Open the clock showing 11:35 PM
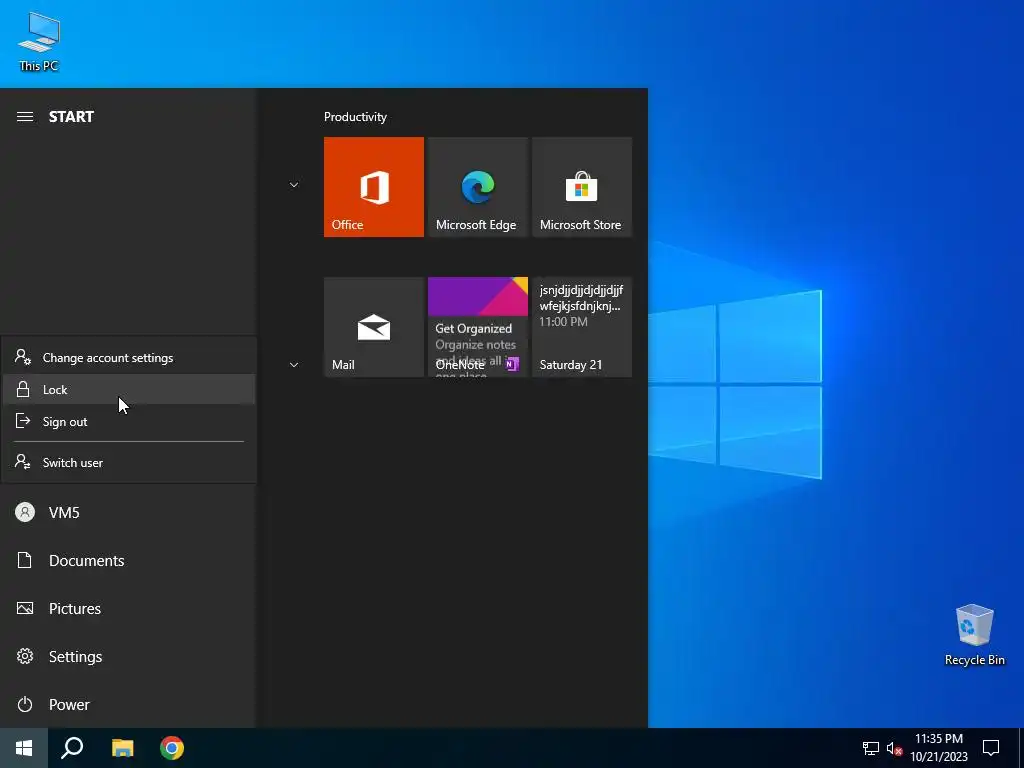1024x768 pixels. (938, 748)
